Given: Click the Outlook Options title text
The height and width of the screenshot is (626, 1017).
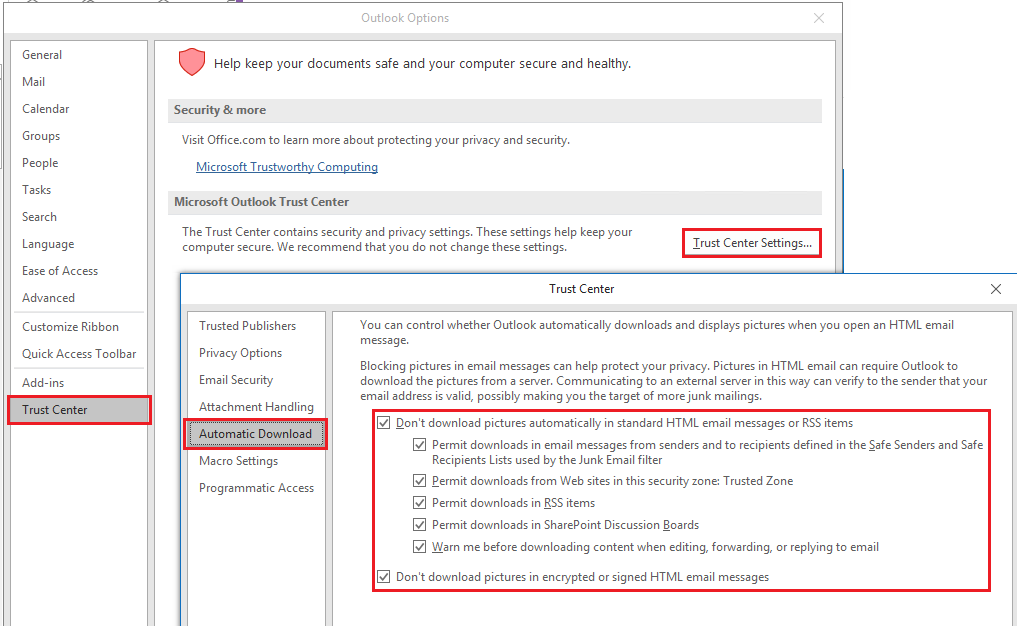Looking at the screenshot, I should pos(405,18).
